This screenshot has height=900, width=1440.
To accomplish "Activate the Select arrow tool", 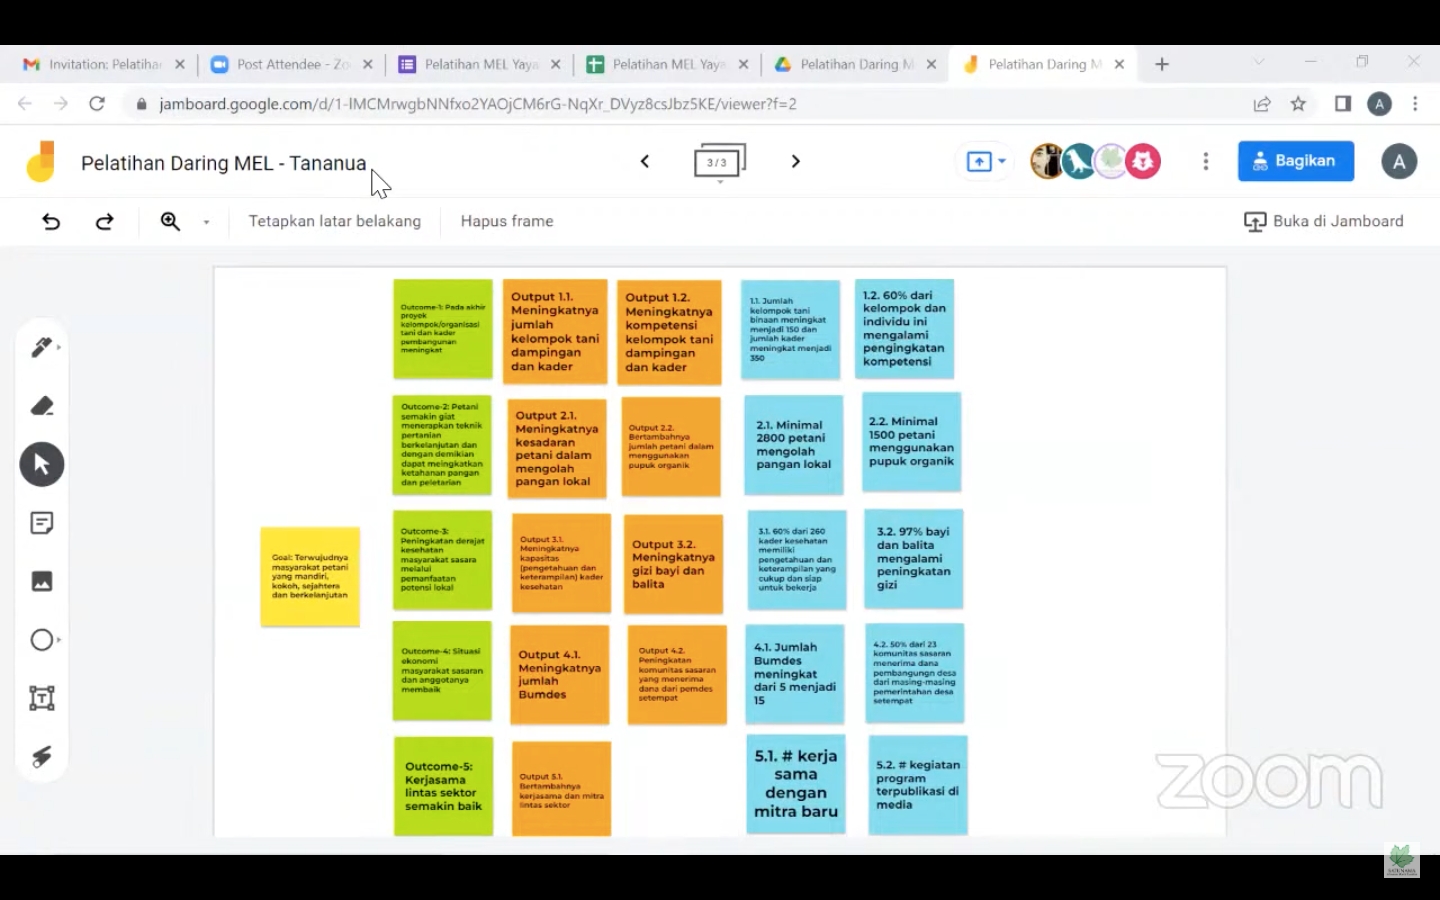I will click(41, 465).
